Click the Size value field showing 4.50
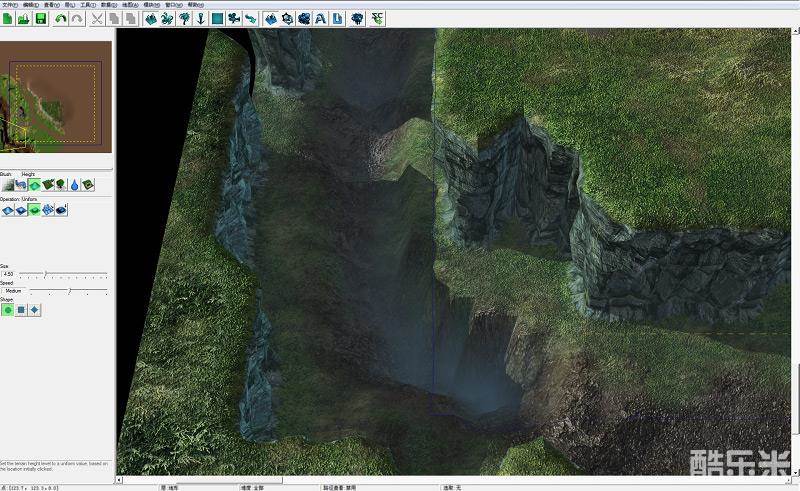 [10, 274]
